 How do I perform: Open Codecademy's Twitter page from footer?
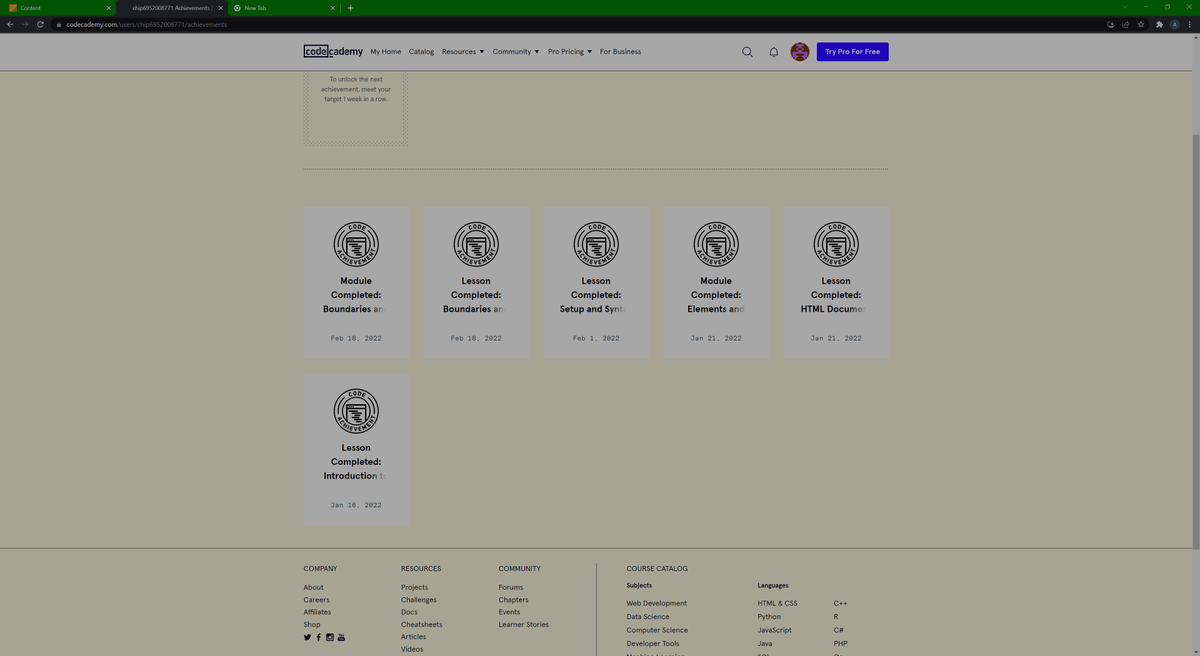pos(308,637)
